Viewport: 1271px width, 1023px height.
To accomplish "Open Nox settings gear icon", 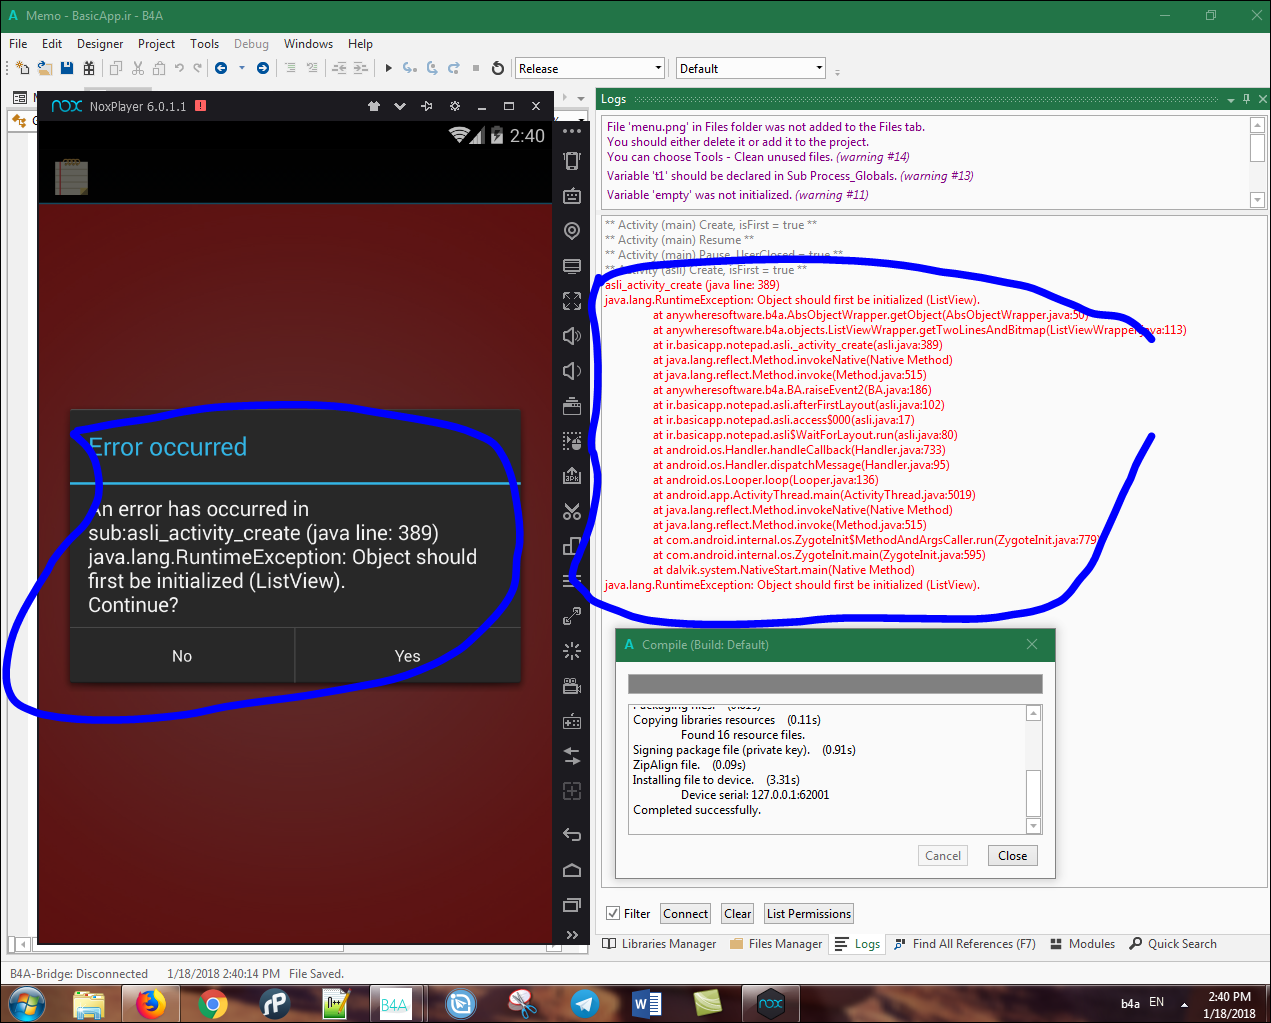I will point(455,106).
